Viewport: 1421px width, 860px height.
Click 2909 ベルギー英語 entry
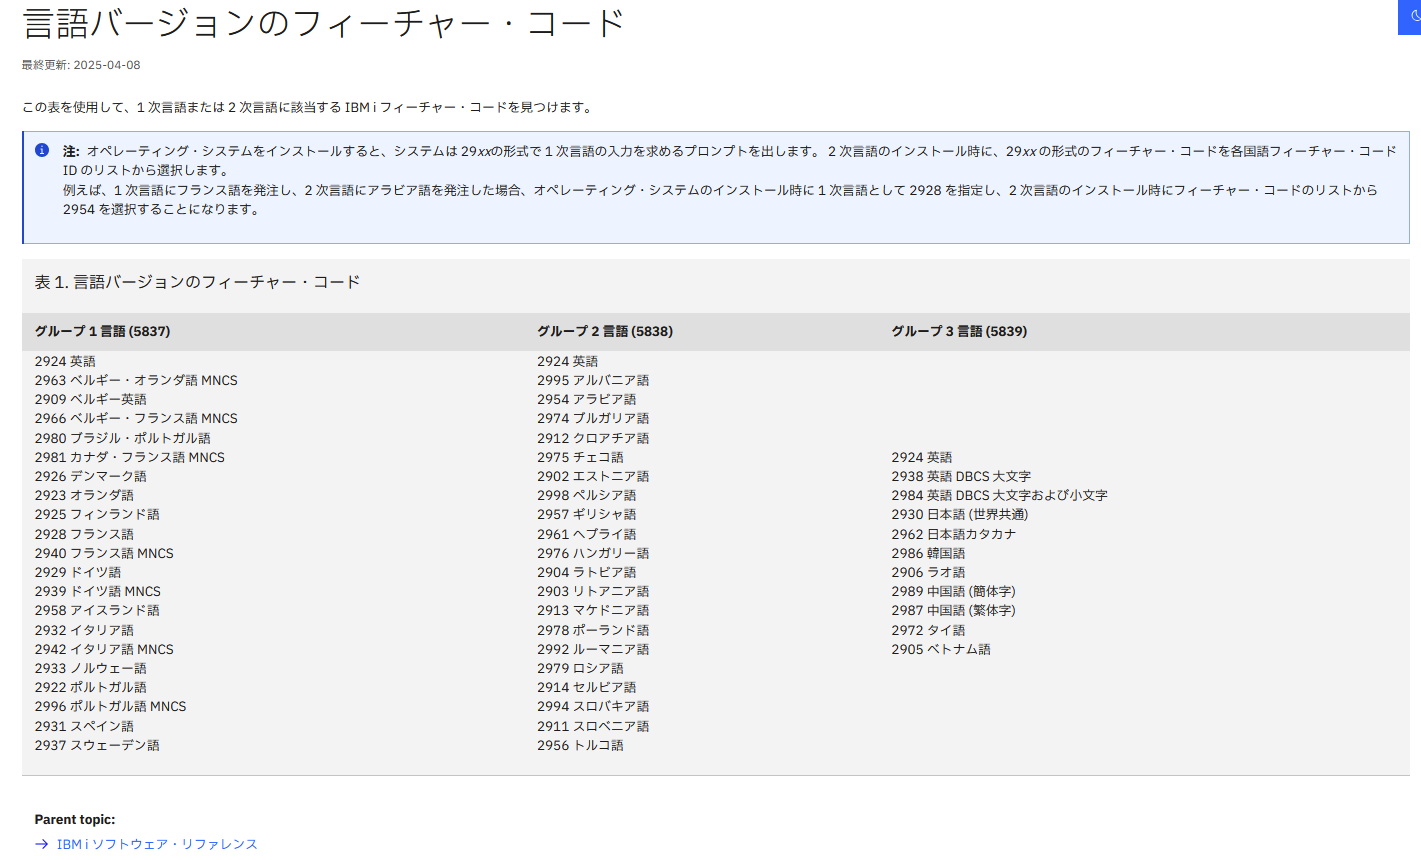point(91,399)
